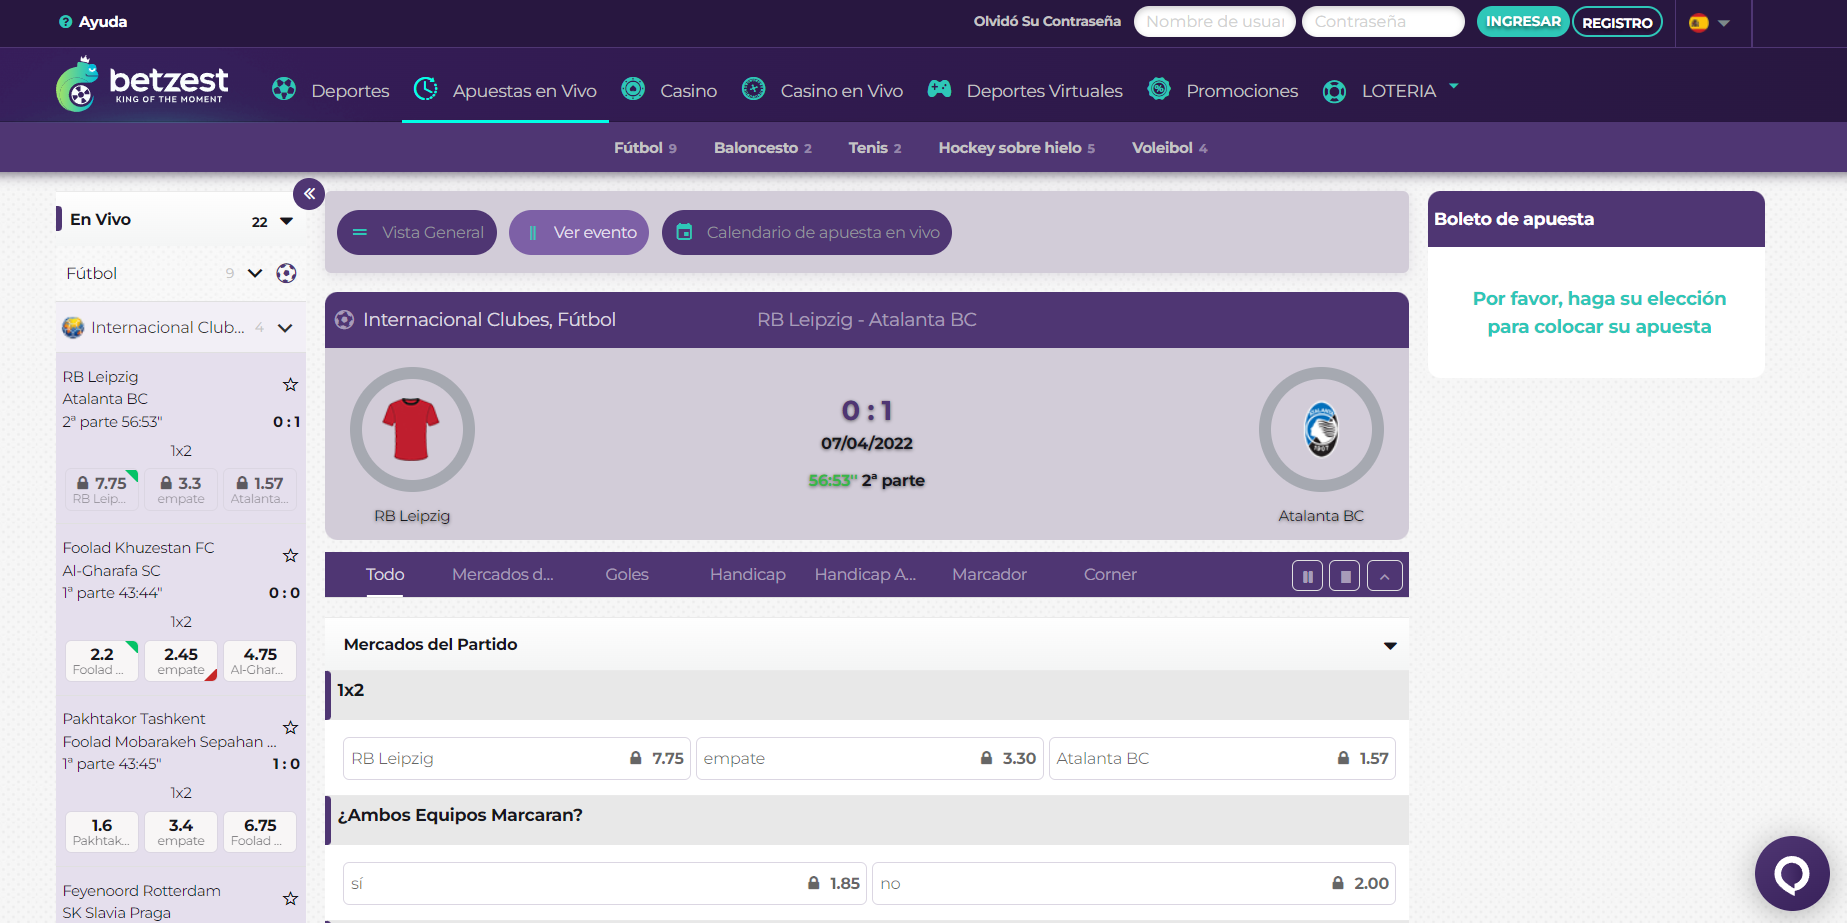
Task: Go to Casino en Vivo
Action: pos(842,91)
